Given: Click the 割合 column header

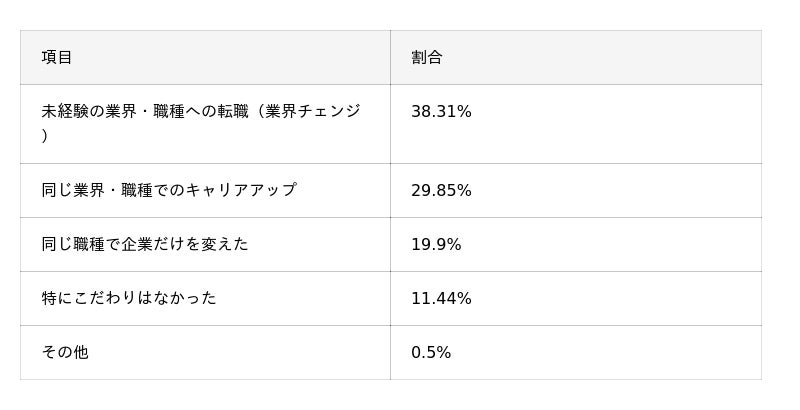Looking at the screenshot, I should pyautogui.click(x=427, y=57).
